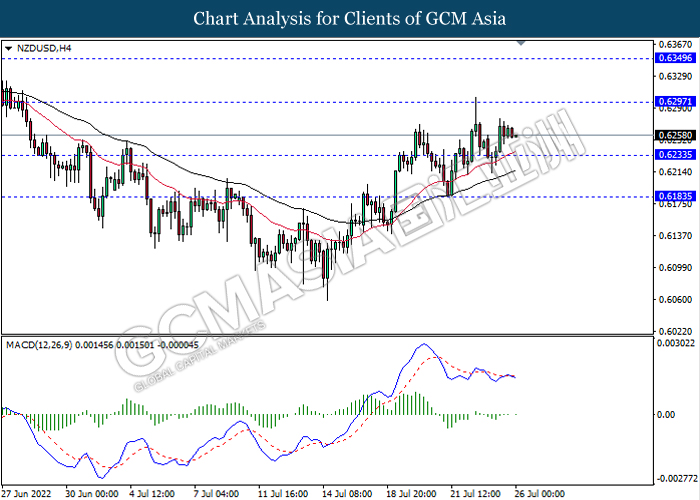Click the 30 Jun 00:00 date label
The image size is (700, 500).
click(92, 494)
